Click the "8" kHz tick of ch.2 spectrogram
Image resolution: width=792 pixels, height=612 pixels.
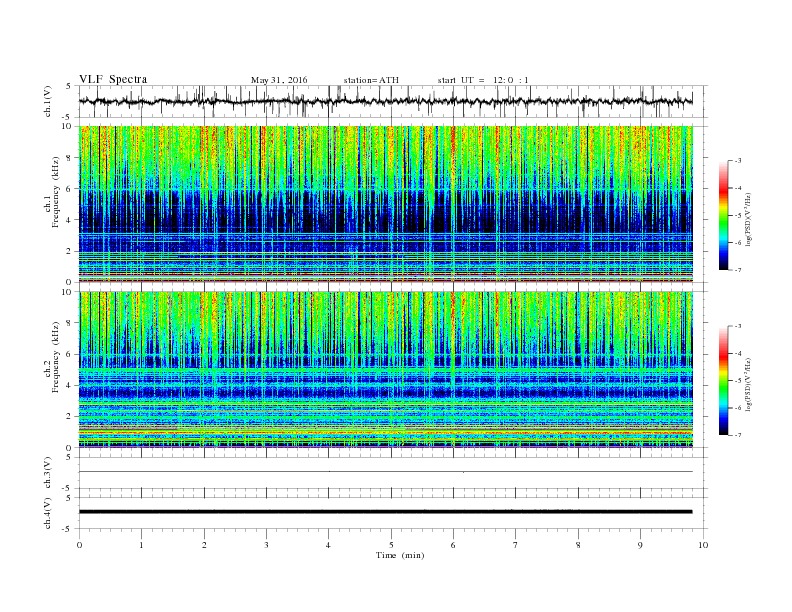(70, 323)
